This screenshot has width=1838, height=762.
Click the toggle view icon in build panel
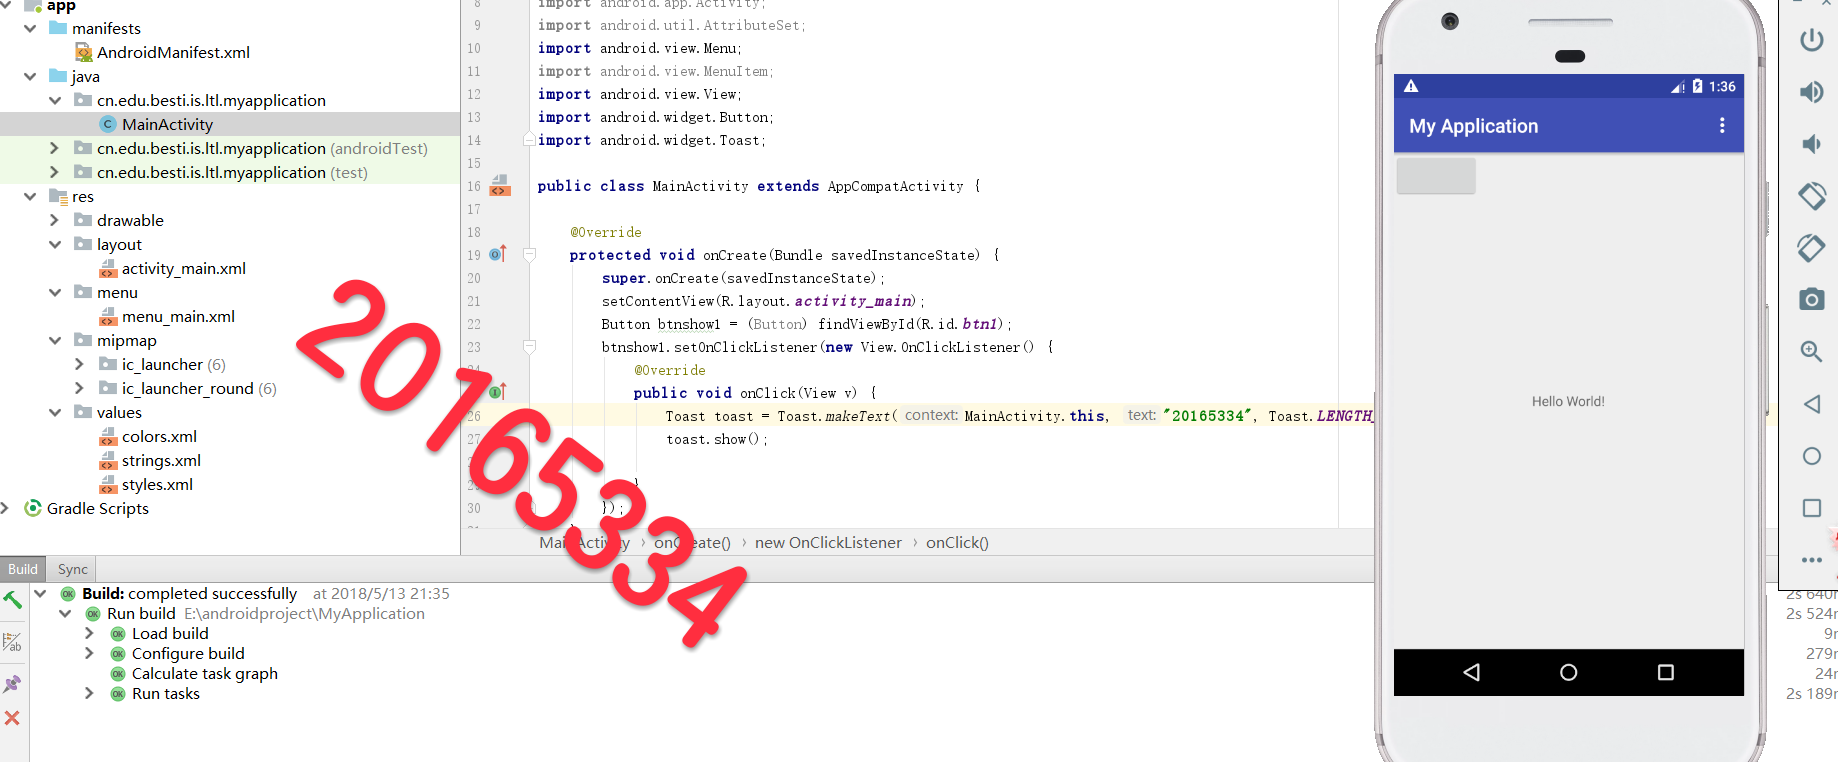(x=12, y=642)
